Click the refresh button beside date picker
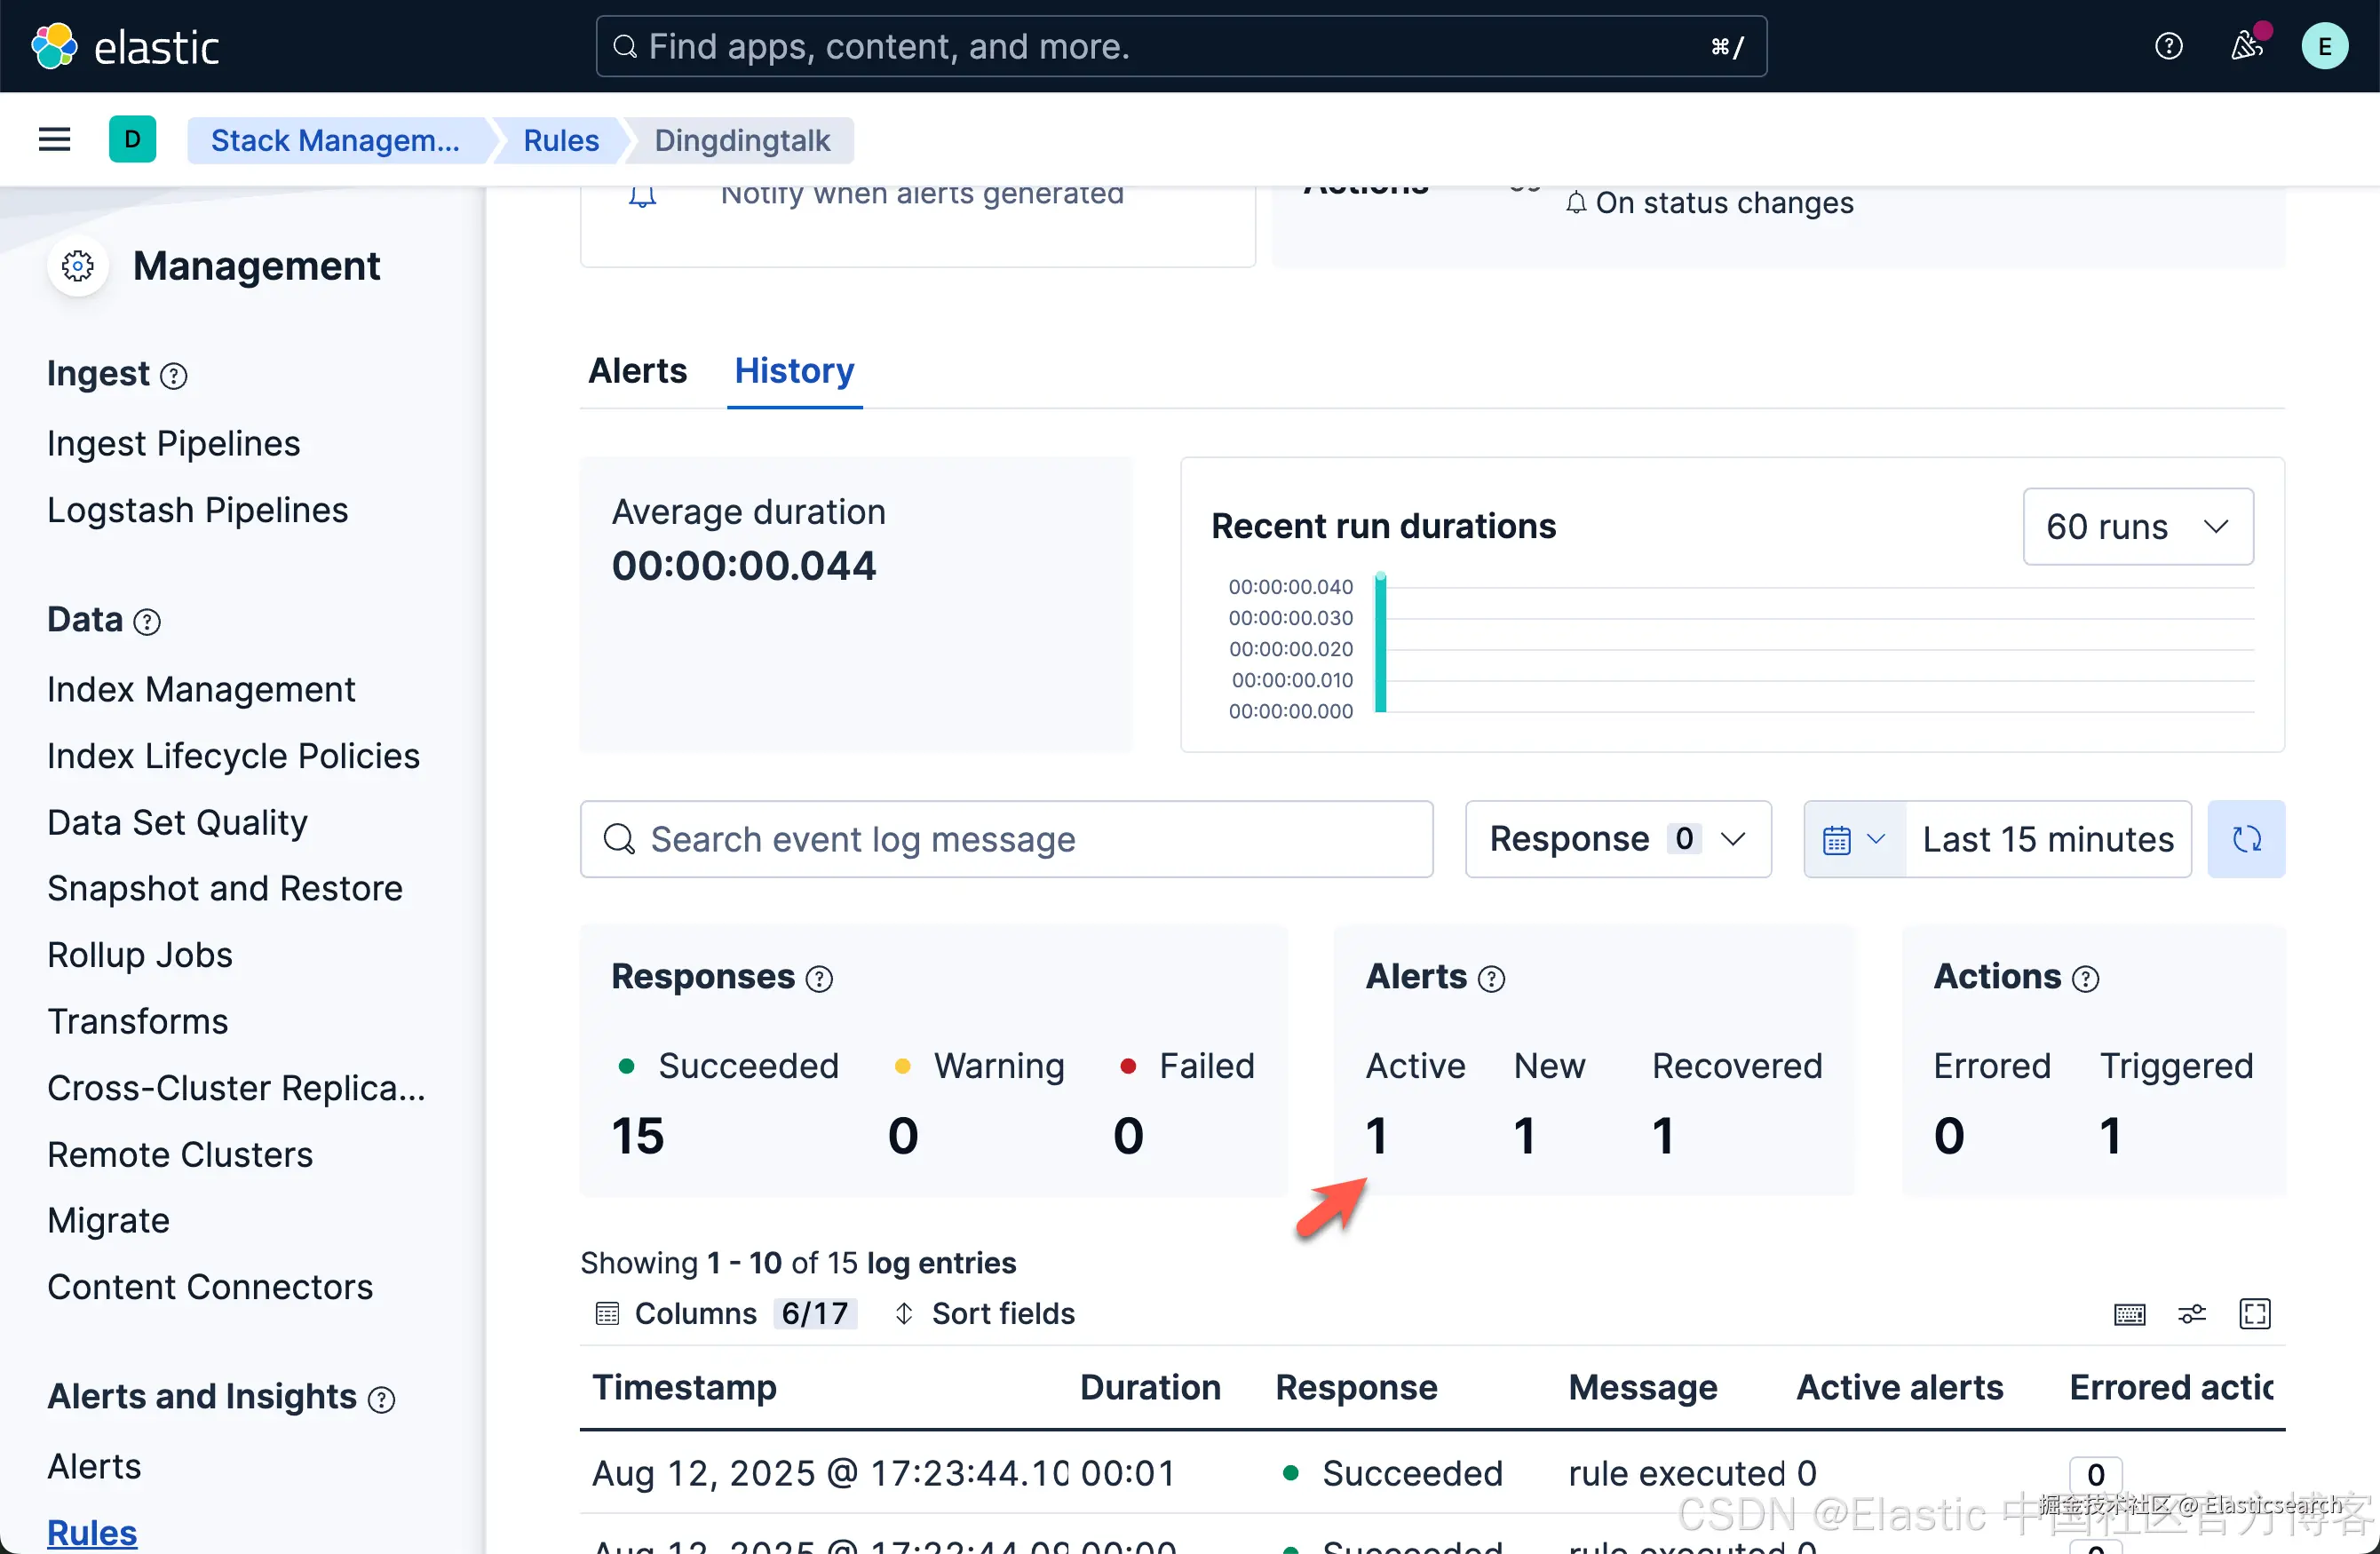The width and height of the screenshot is (2380, 1554). pos(2246,839)
